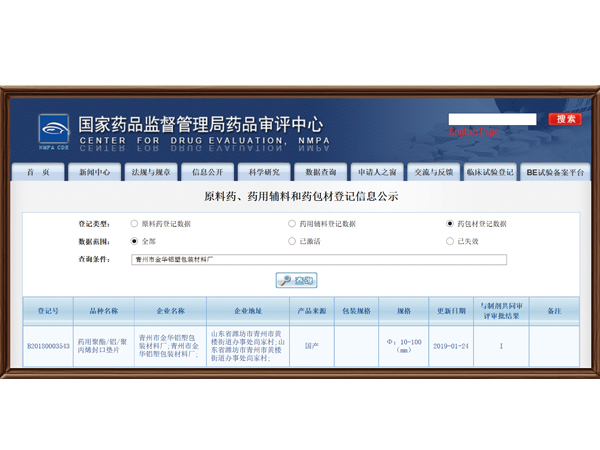This screenshot has width=600, height=450.
Task: Click the 更新日期 column header
Action: coord(451,311)
